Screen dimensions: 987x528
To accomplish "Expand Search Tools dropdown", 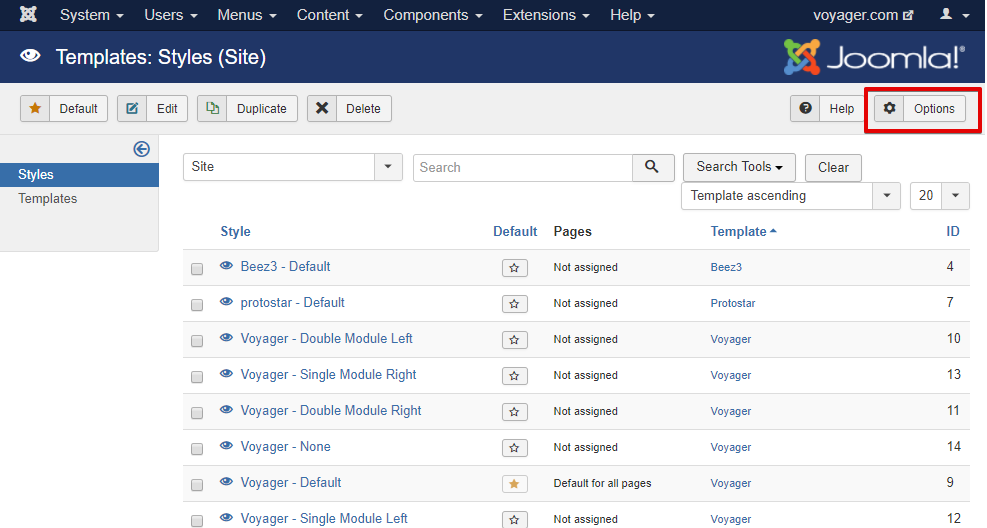I will point(739,167).
